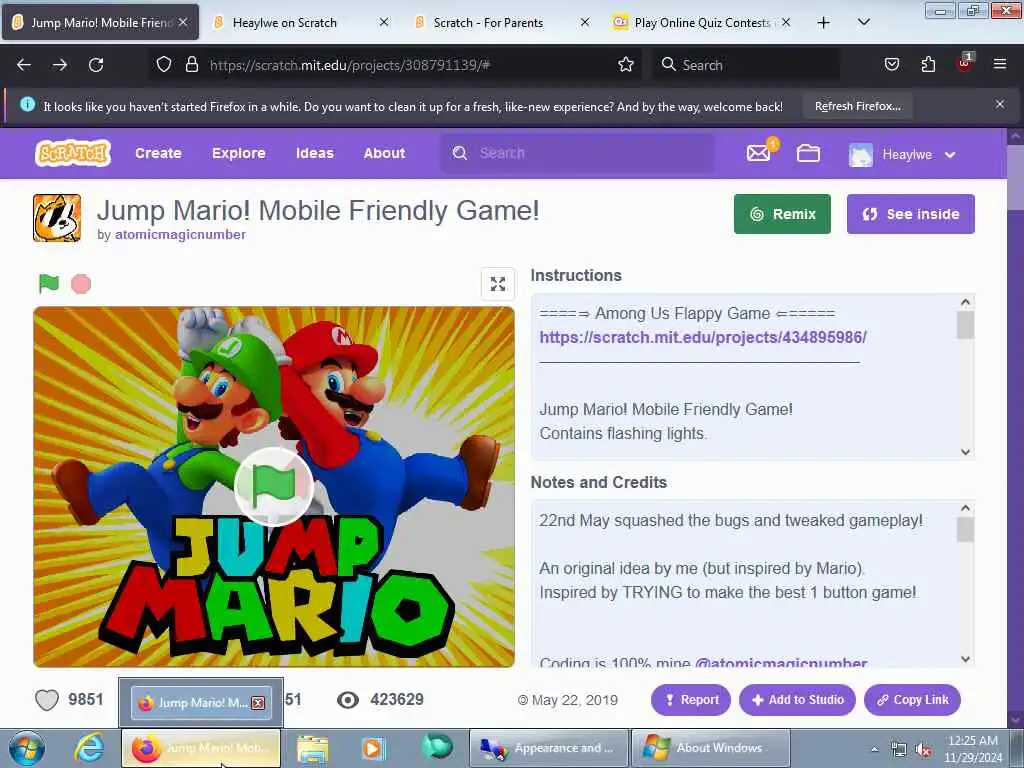Click the red stop button above the stage
This screenshot has height=768, width=1024.
click(81, 284)
